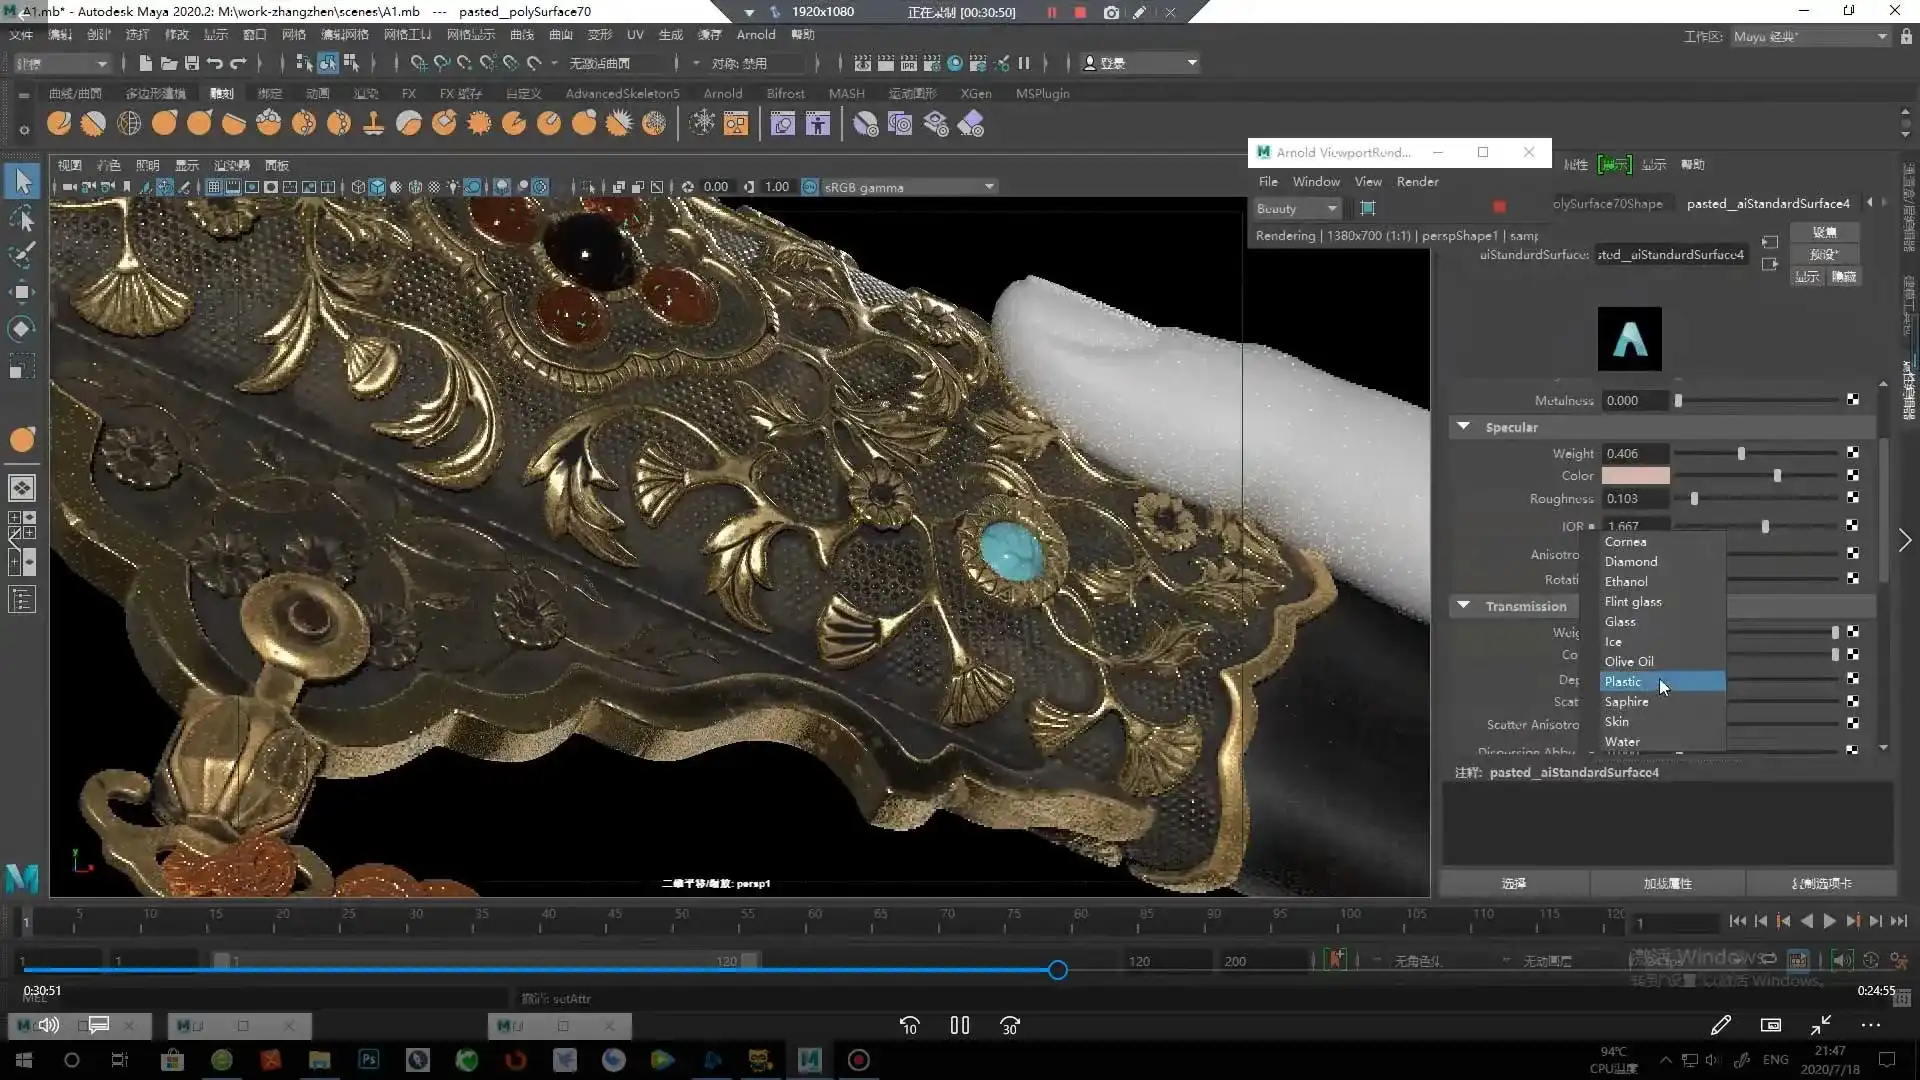Screen dimensions: 1920x1080
Task: Collapse the Specular section
Action: (1464, 427)
